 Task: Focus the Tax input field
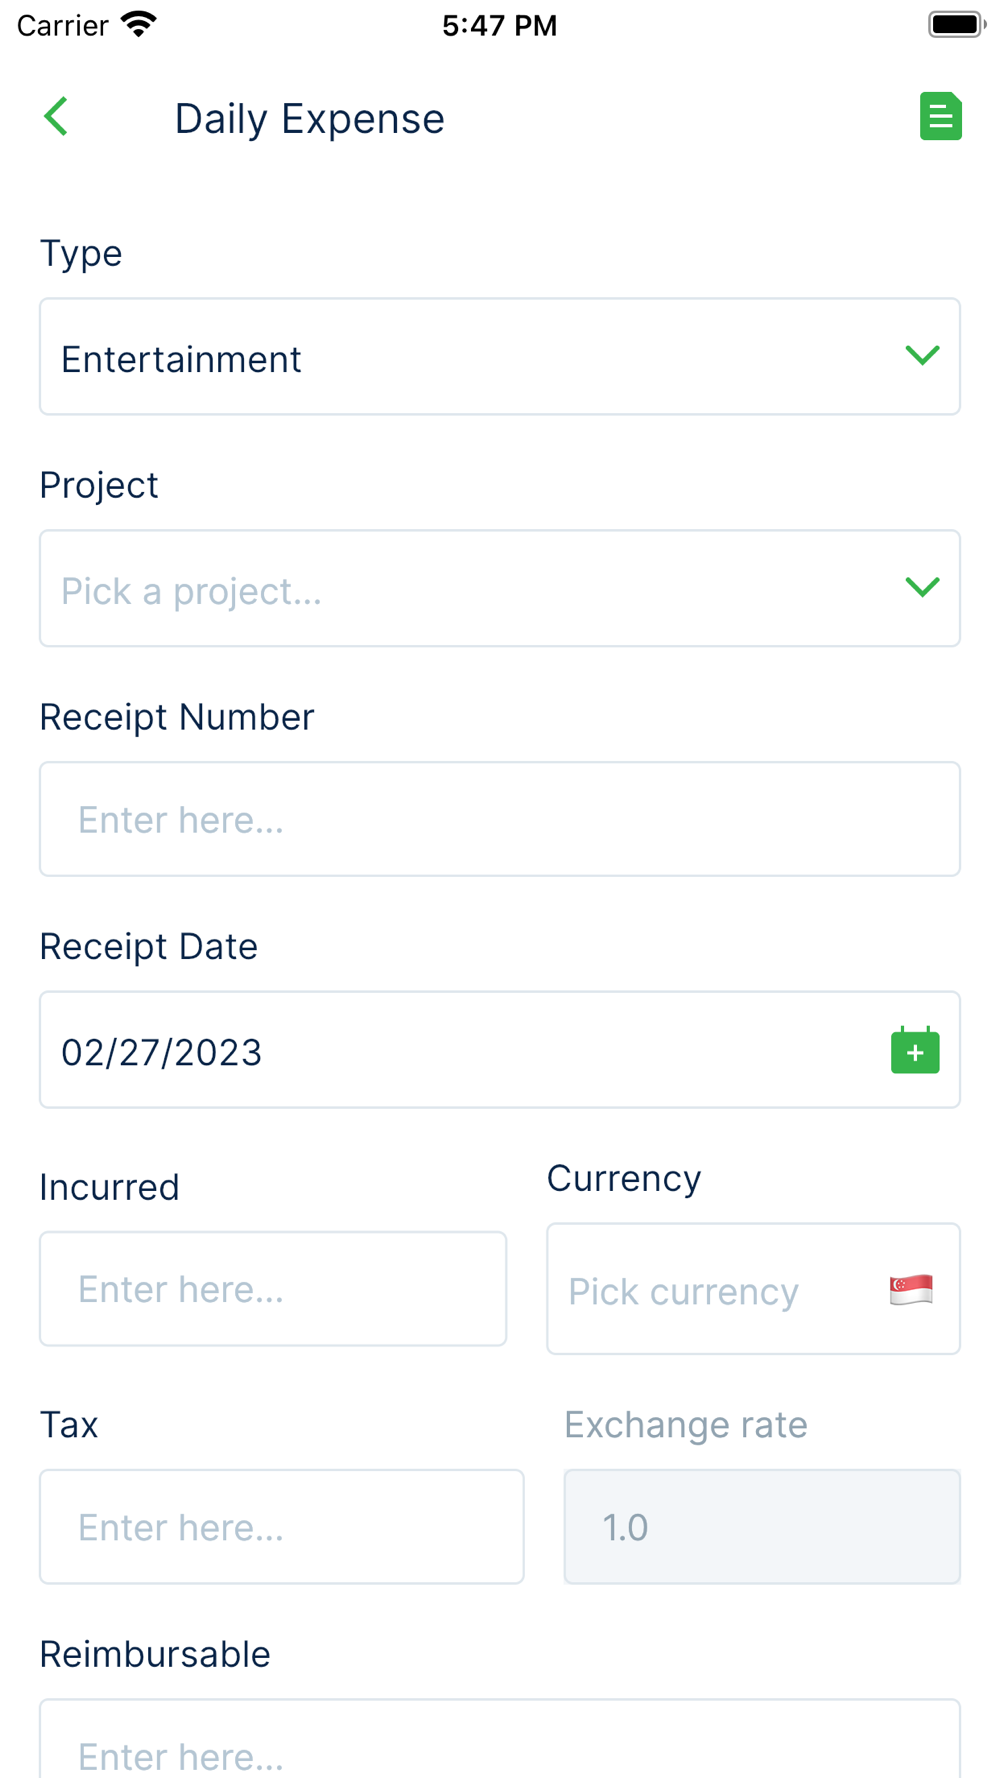tap(281, 1527)
